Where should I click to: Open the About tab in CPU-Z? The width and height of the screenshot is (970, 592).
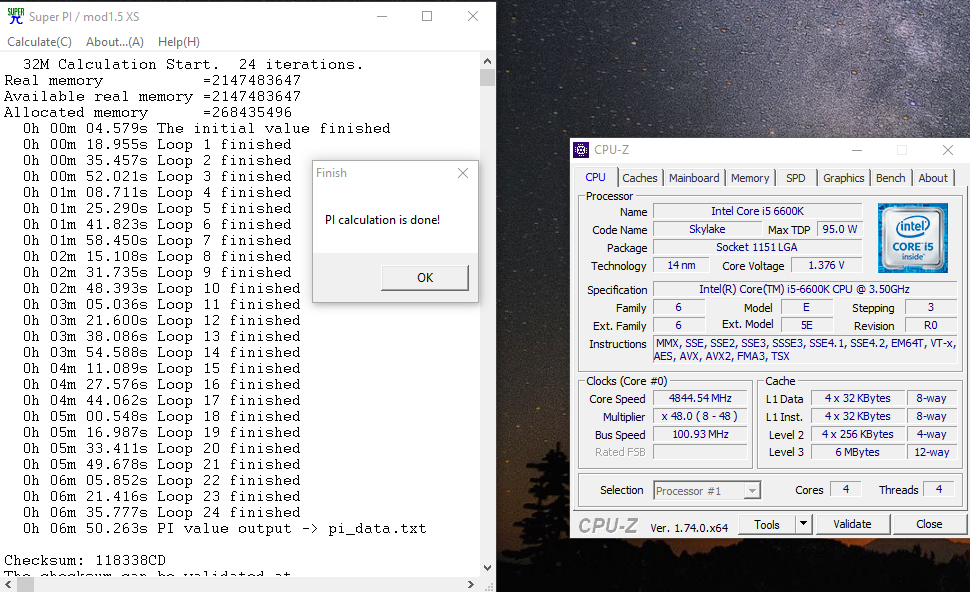[x=933, y=178]
